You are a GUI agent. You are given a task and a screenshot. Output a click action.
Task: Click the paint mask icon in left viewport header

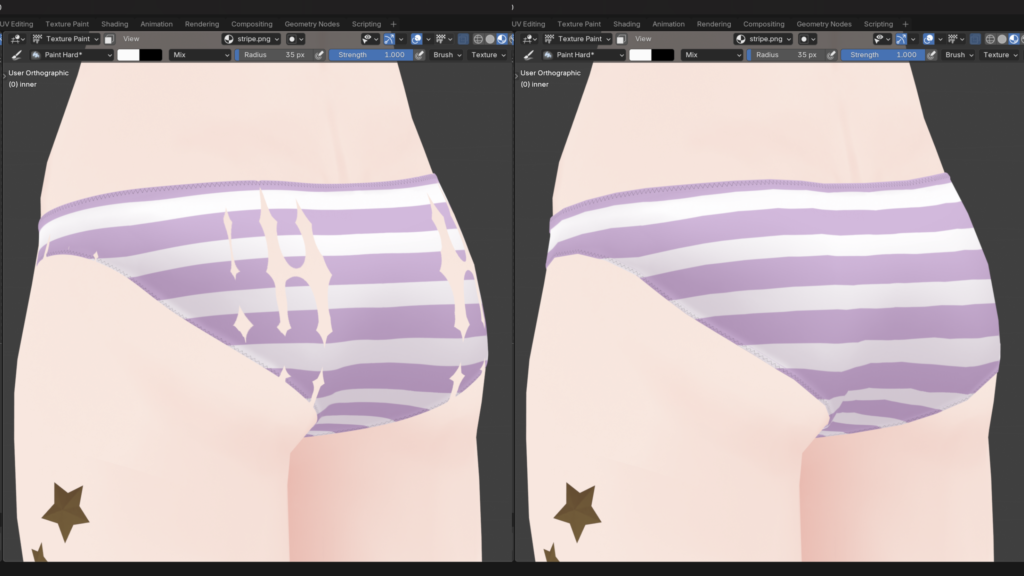(x=108, y=39)
